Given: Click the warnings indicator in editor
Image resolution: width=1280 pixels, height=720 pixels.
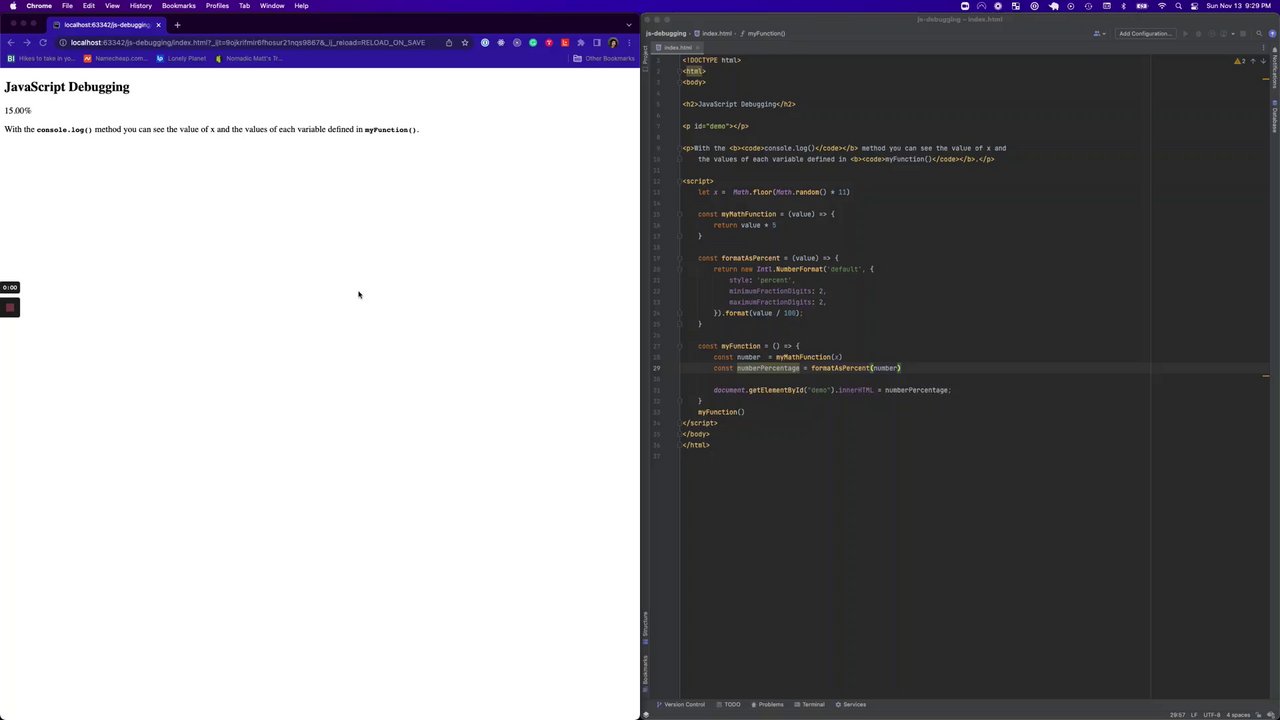Looking at the screenshot, I should [x=1240, y=61].
